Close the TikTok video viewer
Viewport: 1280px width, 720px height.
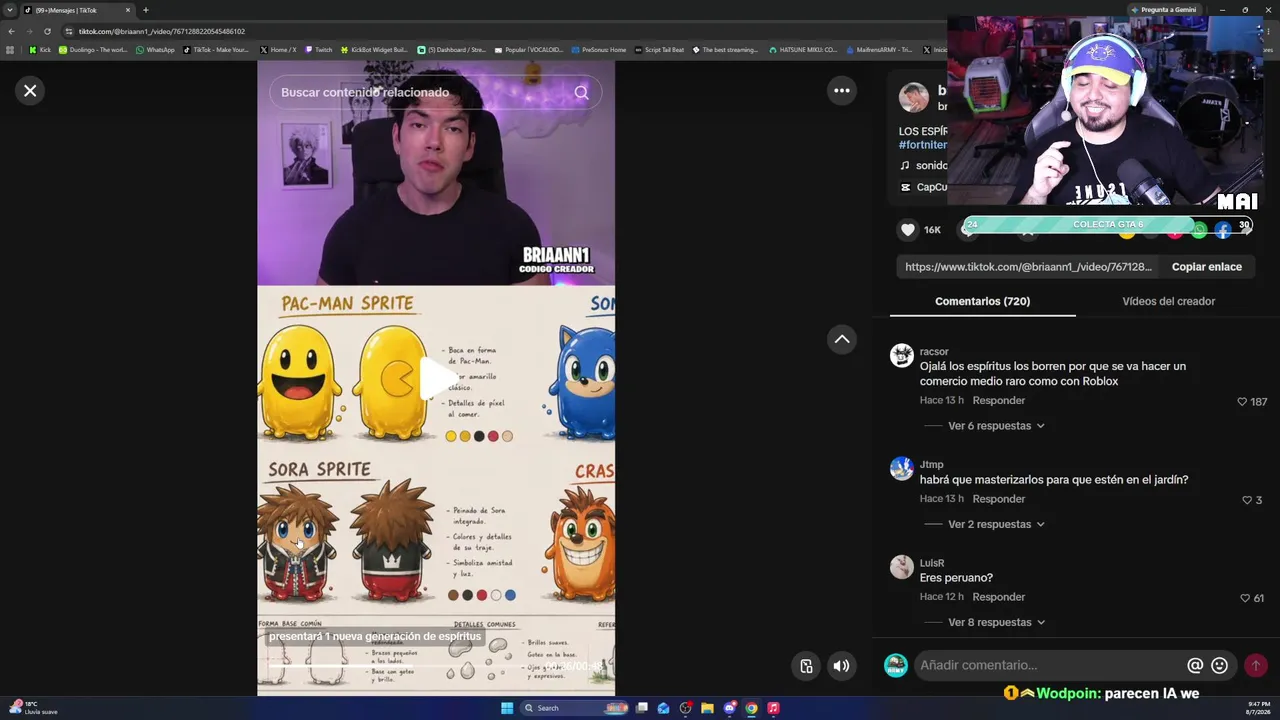[30, 91]
